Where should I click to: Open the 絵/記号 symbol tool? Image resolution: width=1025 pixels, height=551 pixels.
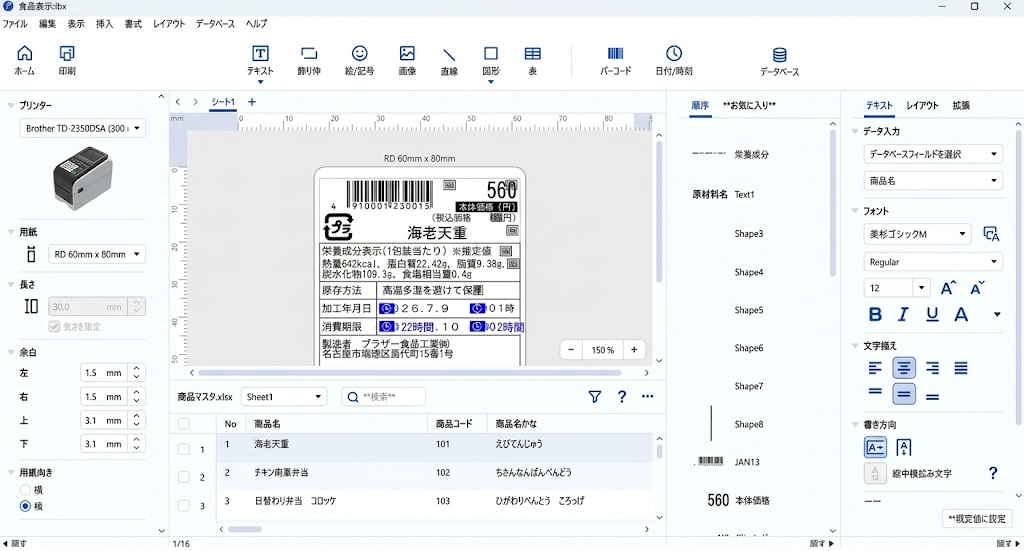coord(360,61)
